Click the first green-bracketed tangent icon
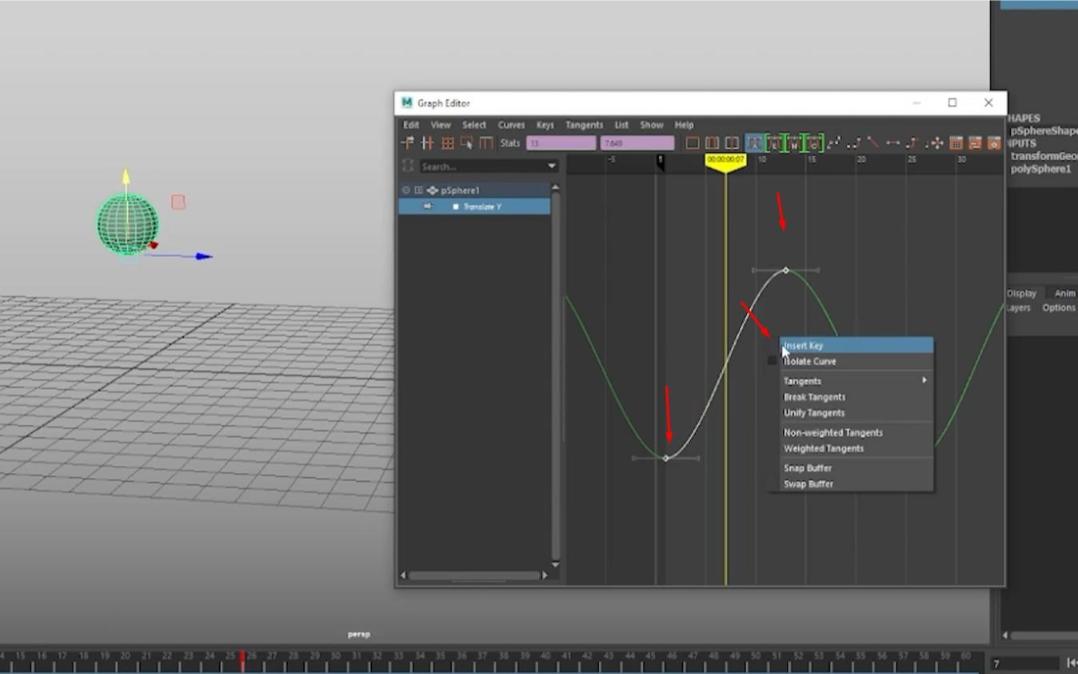Viewport: 1078px width, 674px height. click(775, 143)
